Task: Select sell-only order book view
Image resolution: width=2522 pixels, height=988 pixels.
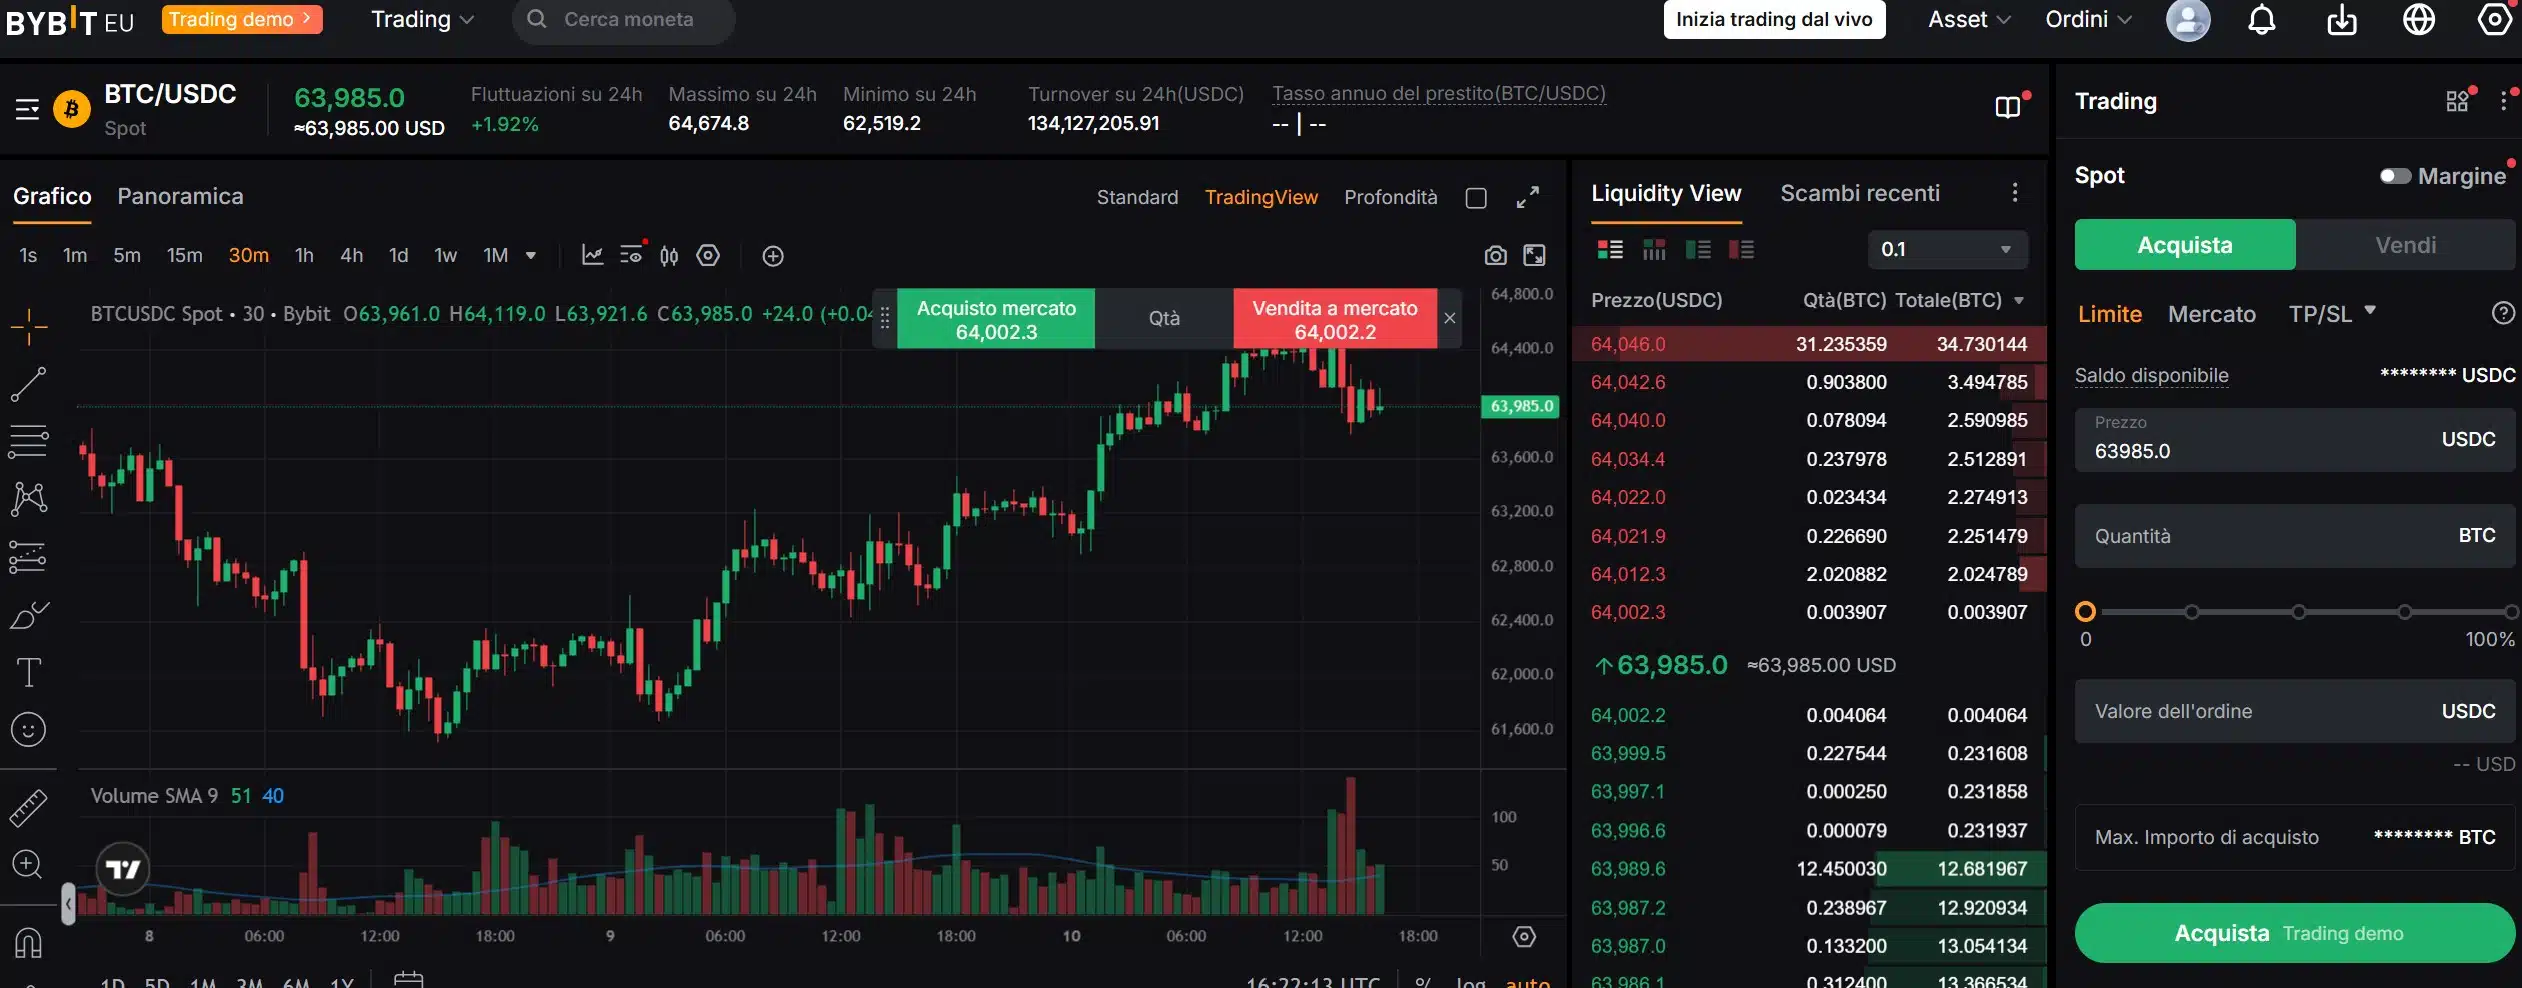Action: click(1741, 249)
